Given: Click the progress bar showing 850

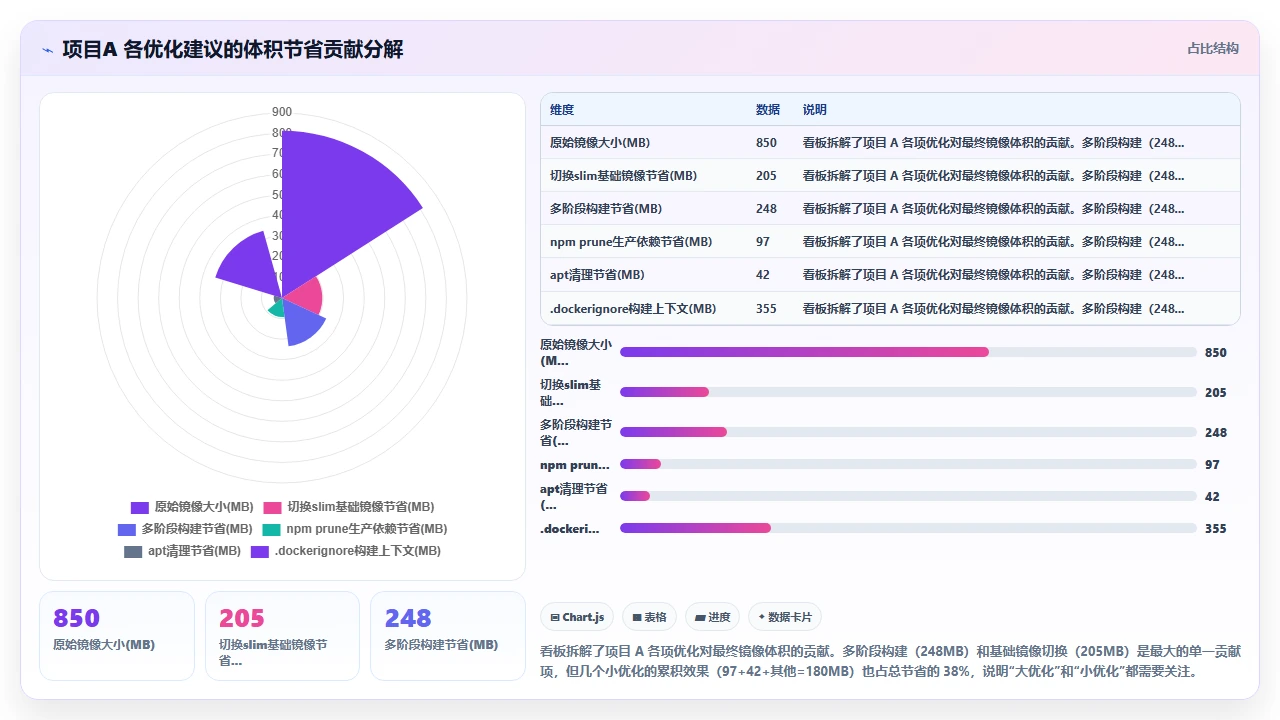Looking at the screenshot, I should click(x=908, y=352).
